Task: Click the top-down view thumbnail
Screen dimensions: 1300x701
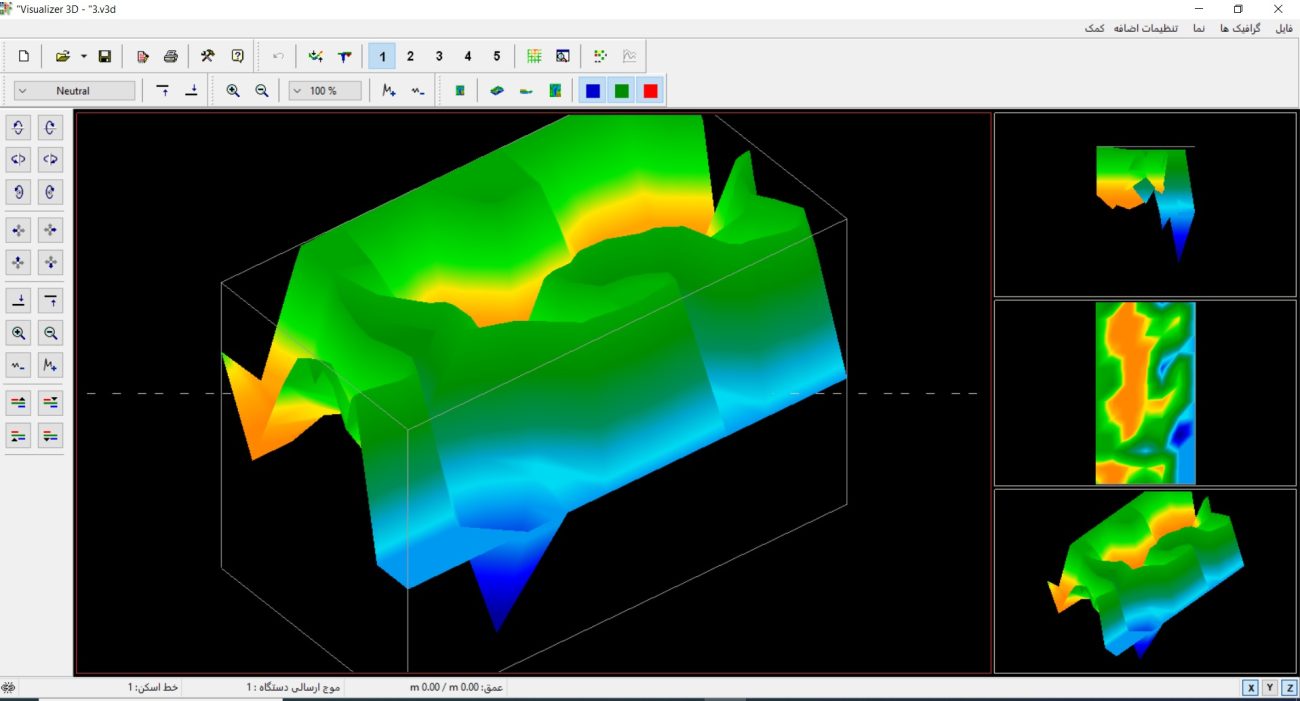Action: pos(1145,393)
